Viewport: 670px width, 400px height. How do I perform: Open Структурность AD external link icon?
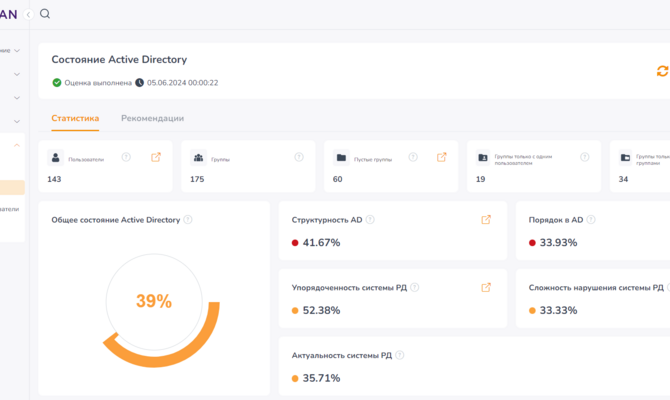[x=486, y=220]
